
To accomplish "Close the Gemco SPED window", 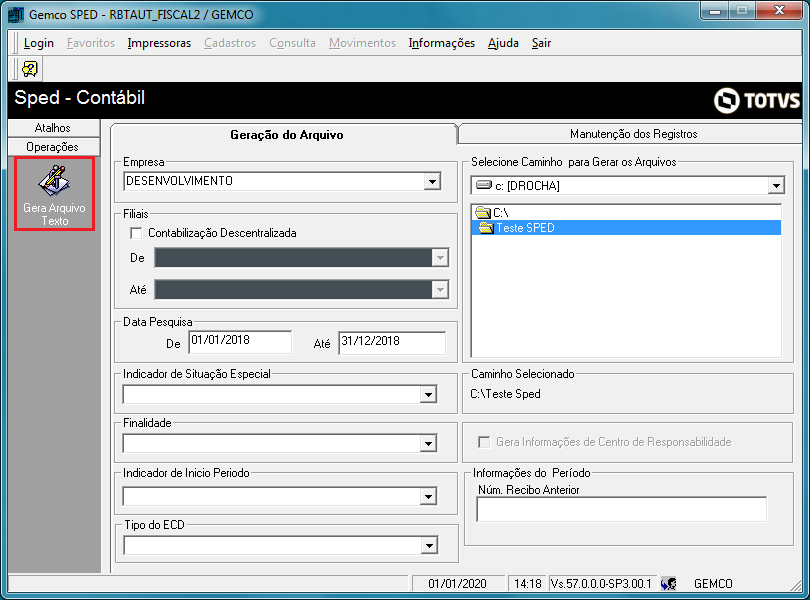I will (779, 11).
